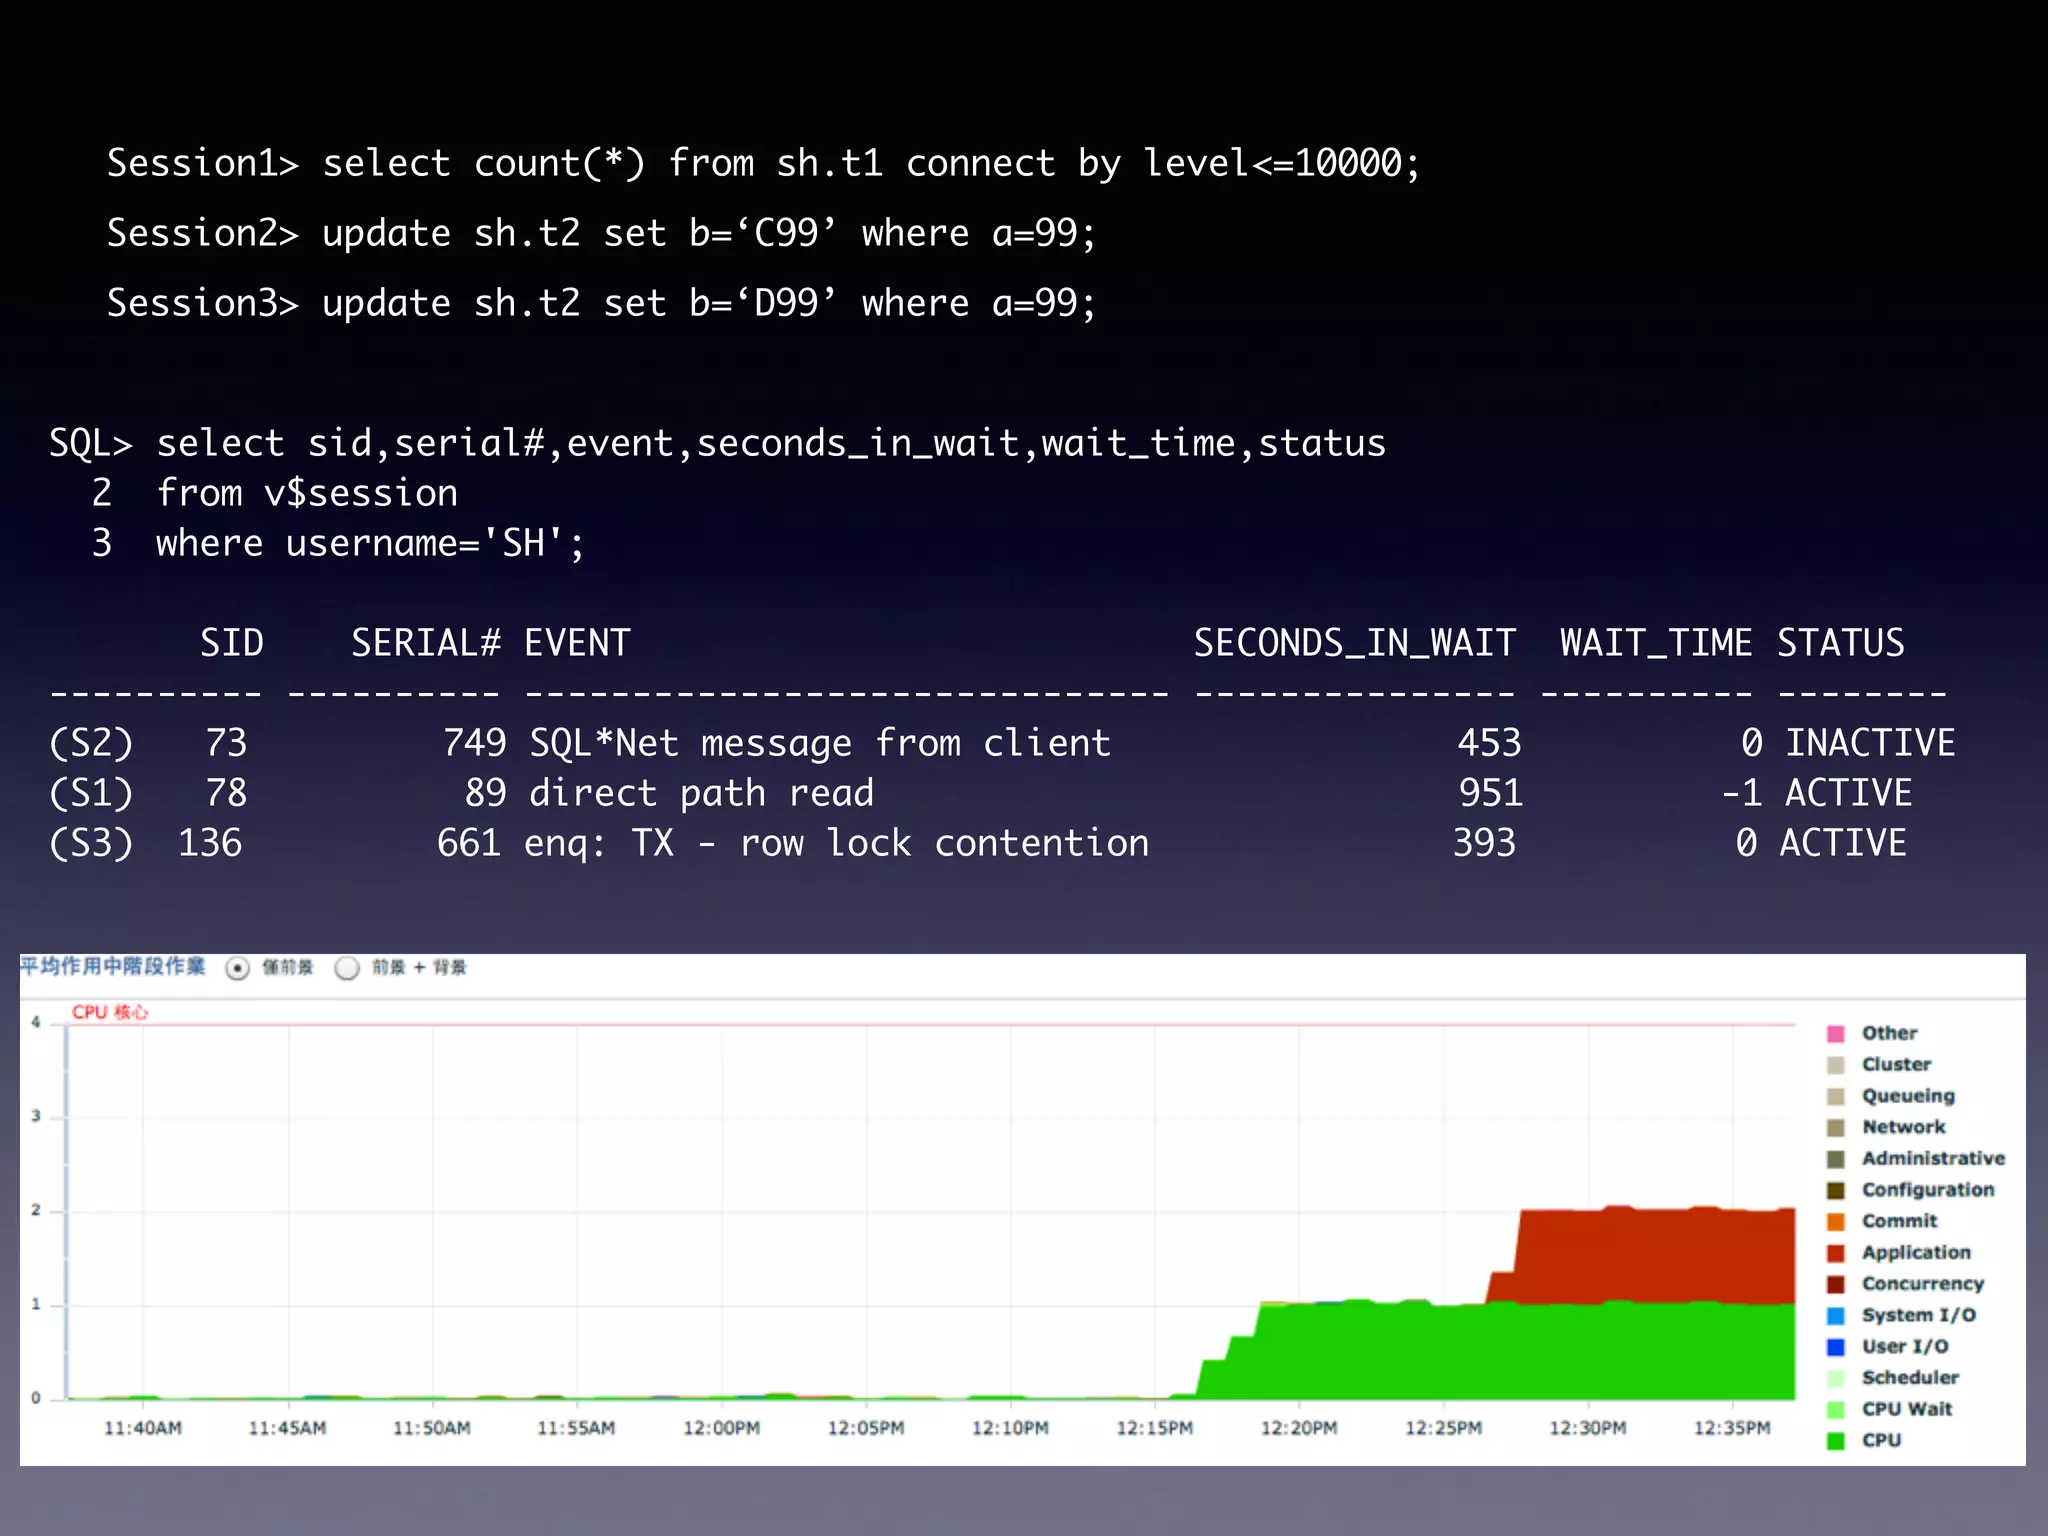Screen dimensions: 2048x1536
Task: Click the SID column header
Action: 232,643
